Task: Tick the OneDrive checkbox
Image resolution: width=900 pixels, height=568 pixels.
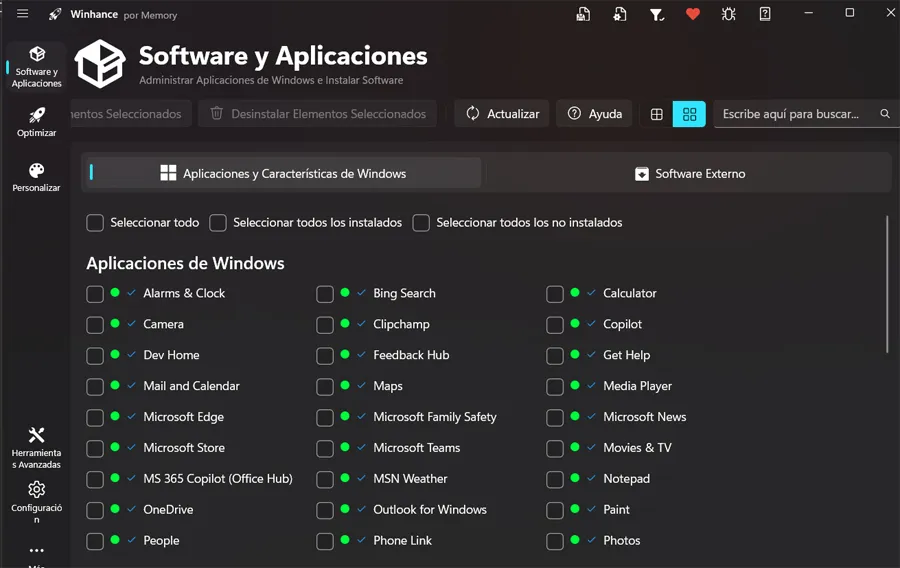Action: point(95,511)
